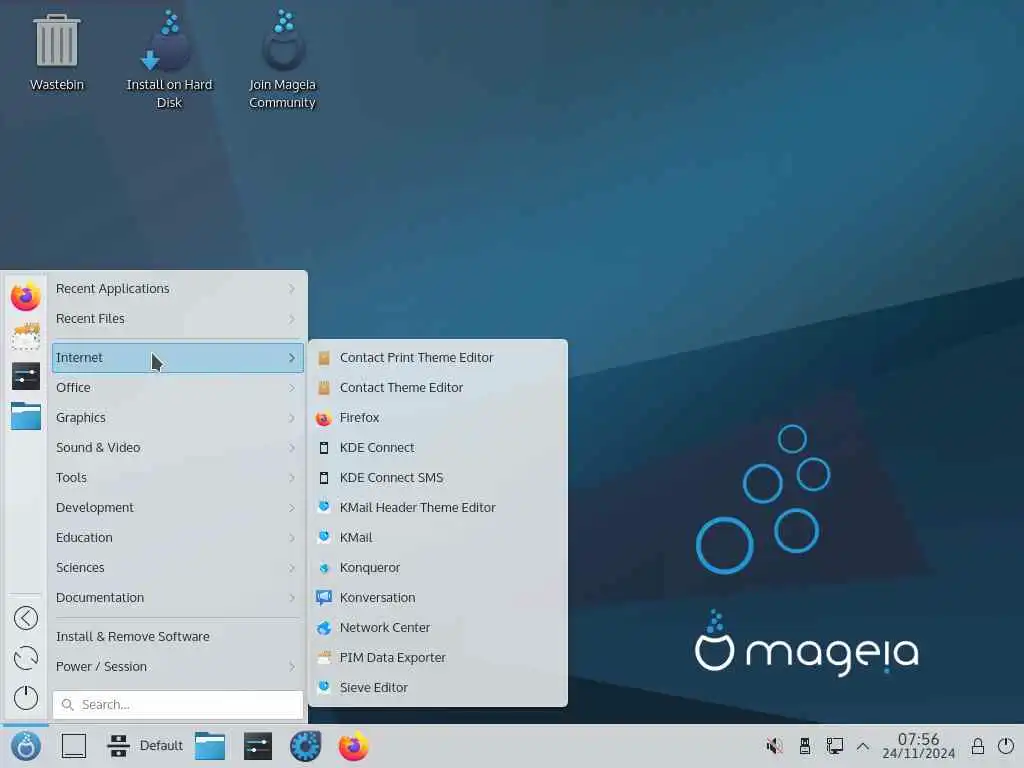
Task: Expand Sciences category arrow
Action: [x=291, y=568]
